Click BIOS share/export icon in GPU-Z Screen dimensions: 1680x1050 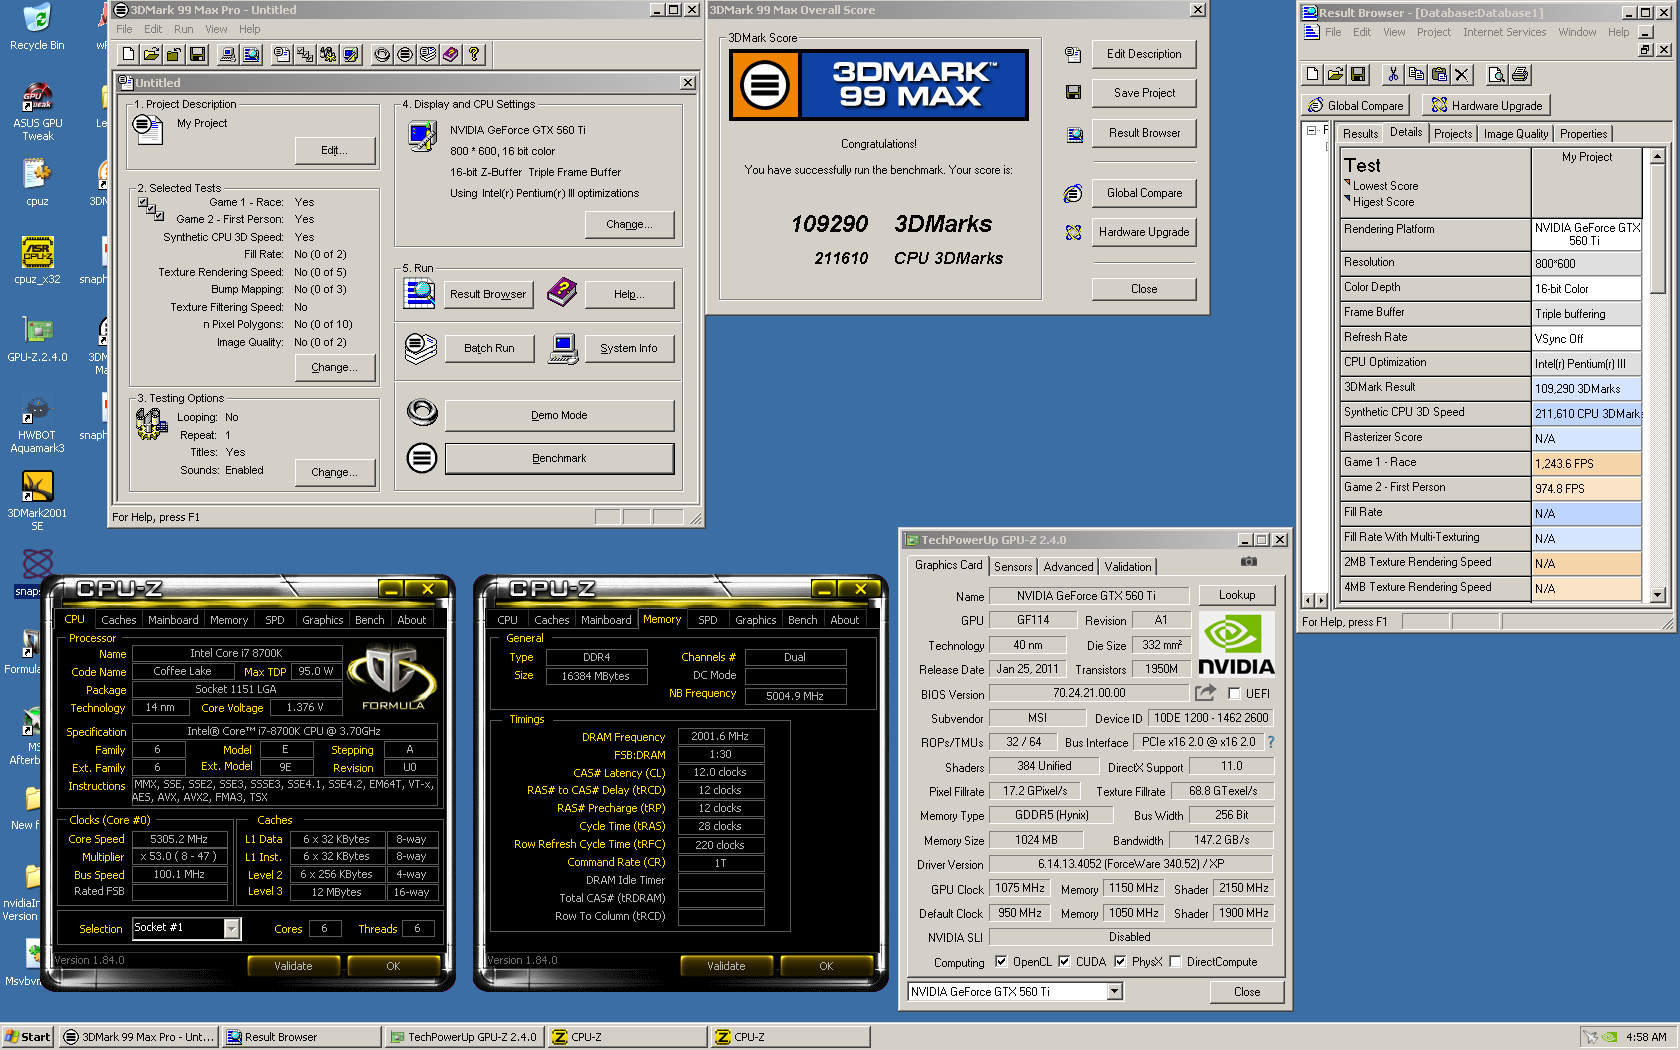click(x=1205, y=692)
